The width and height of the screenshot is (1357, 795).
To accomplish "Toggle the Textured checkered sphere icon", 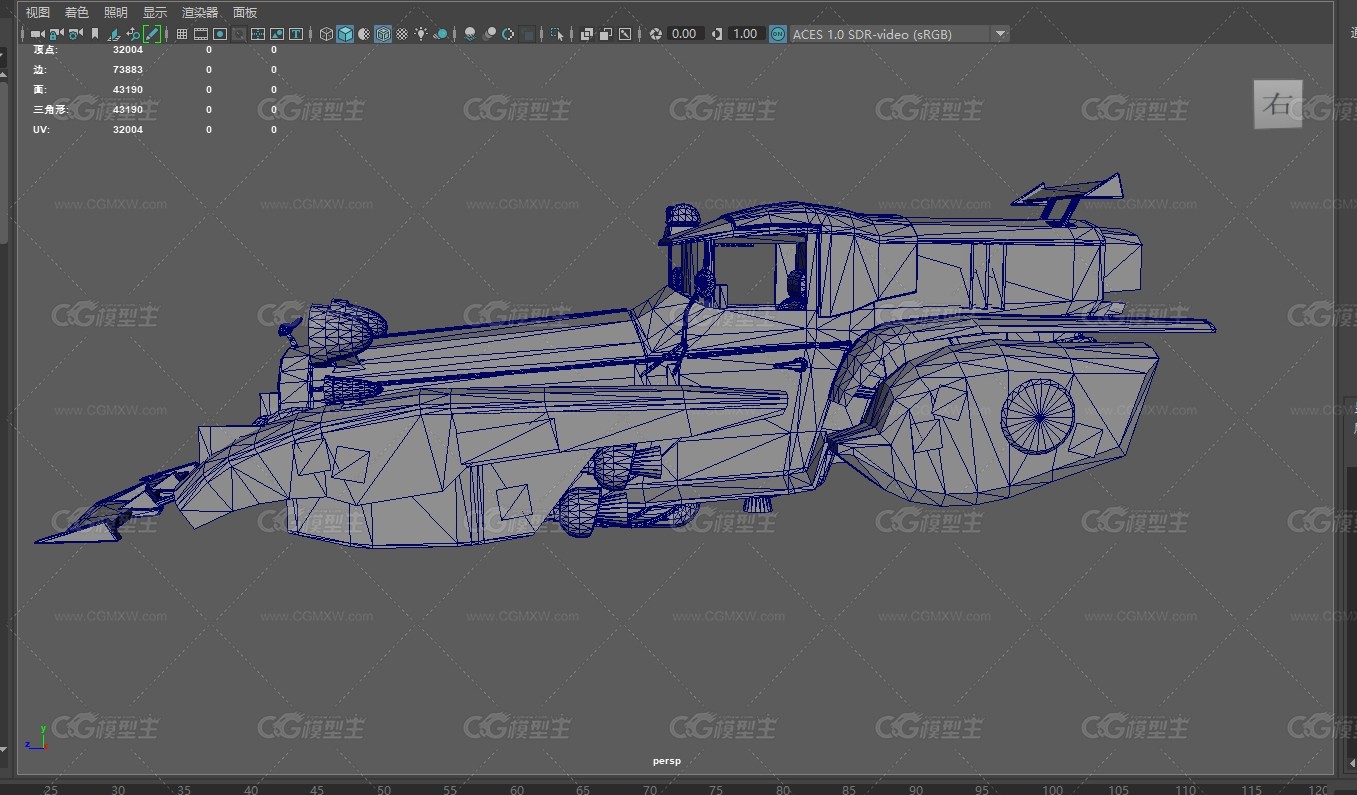I will click(402, 34).
